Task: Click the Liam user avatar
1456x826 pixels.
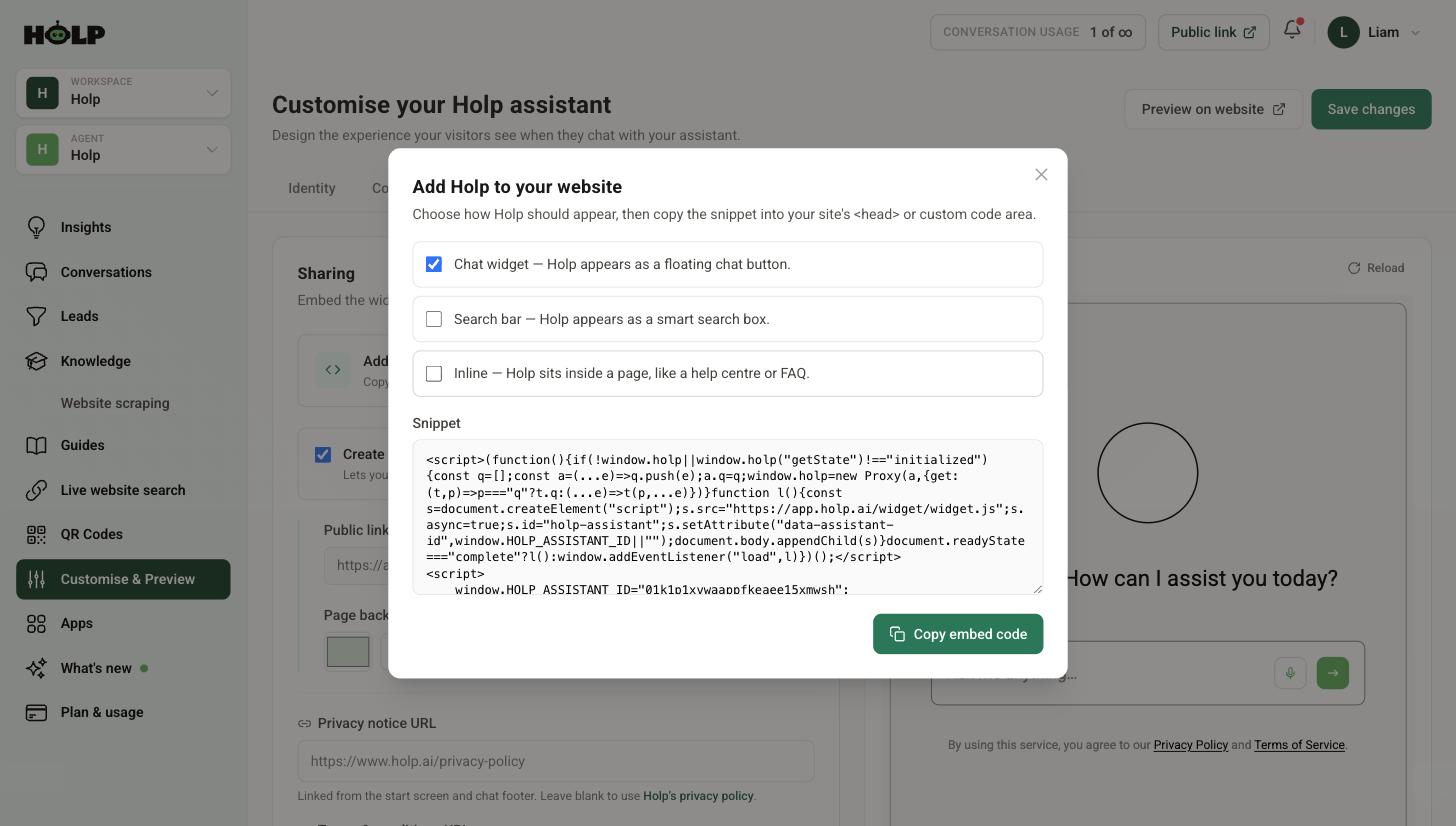Action: tap(1343, 32)
